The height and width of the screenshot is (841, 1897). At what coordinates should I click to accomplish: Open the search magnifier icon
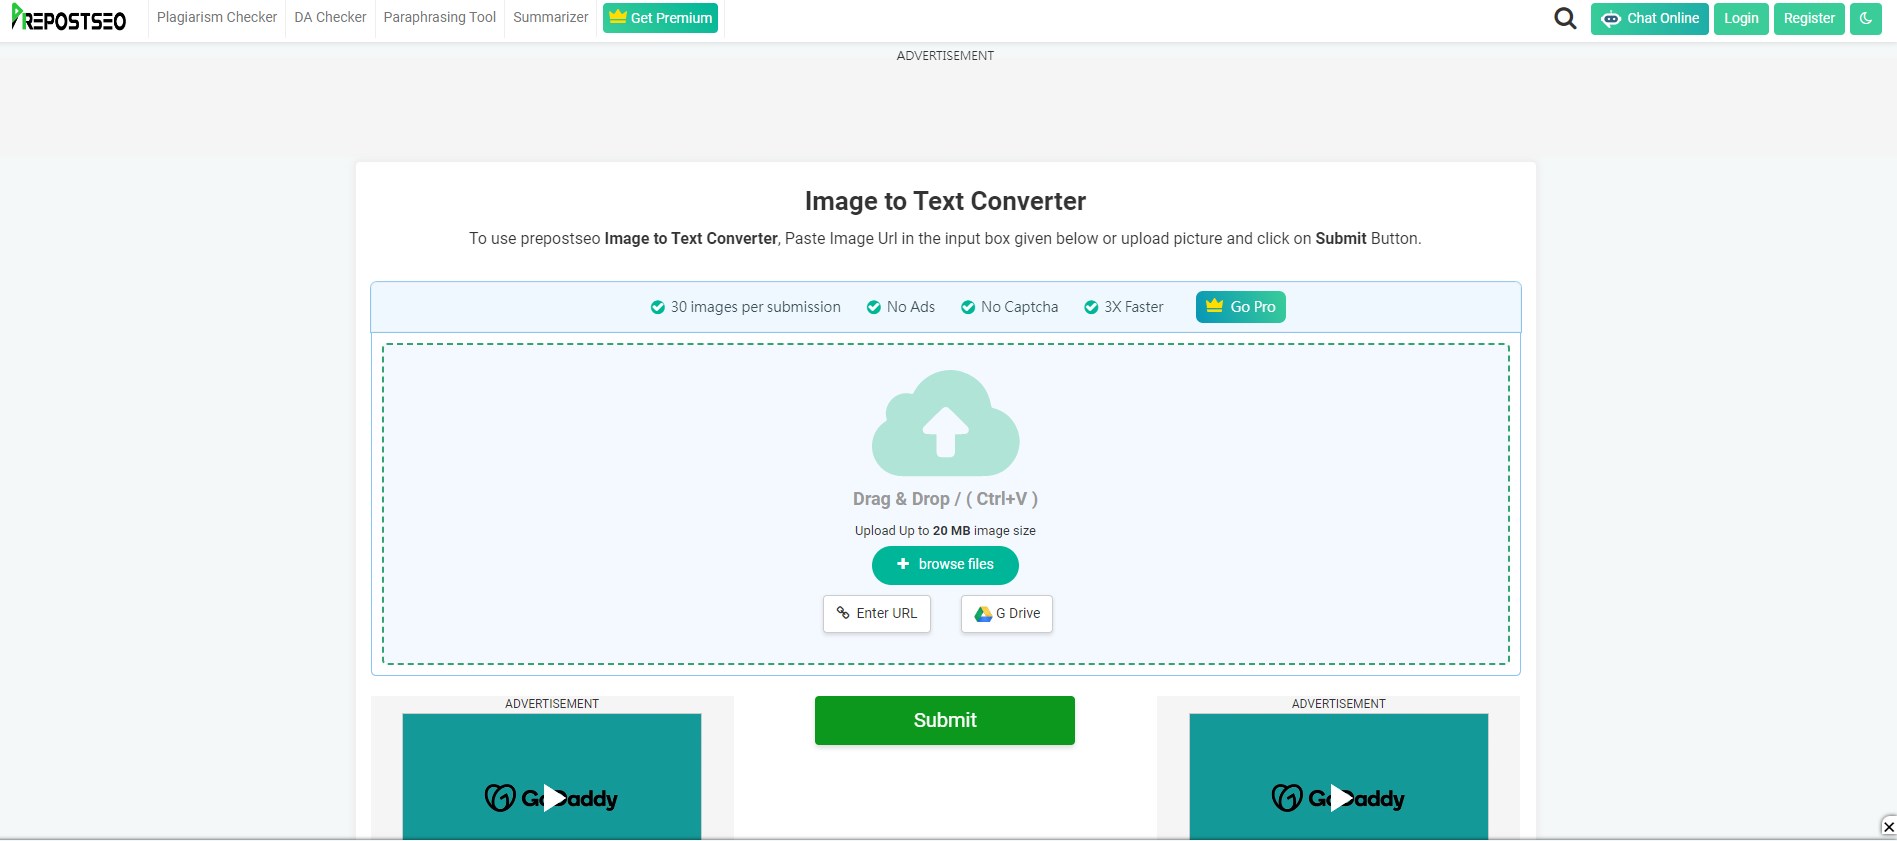pos(1565,18)
